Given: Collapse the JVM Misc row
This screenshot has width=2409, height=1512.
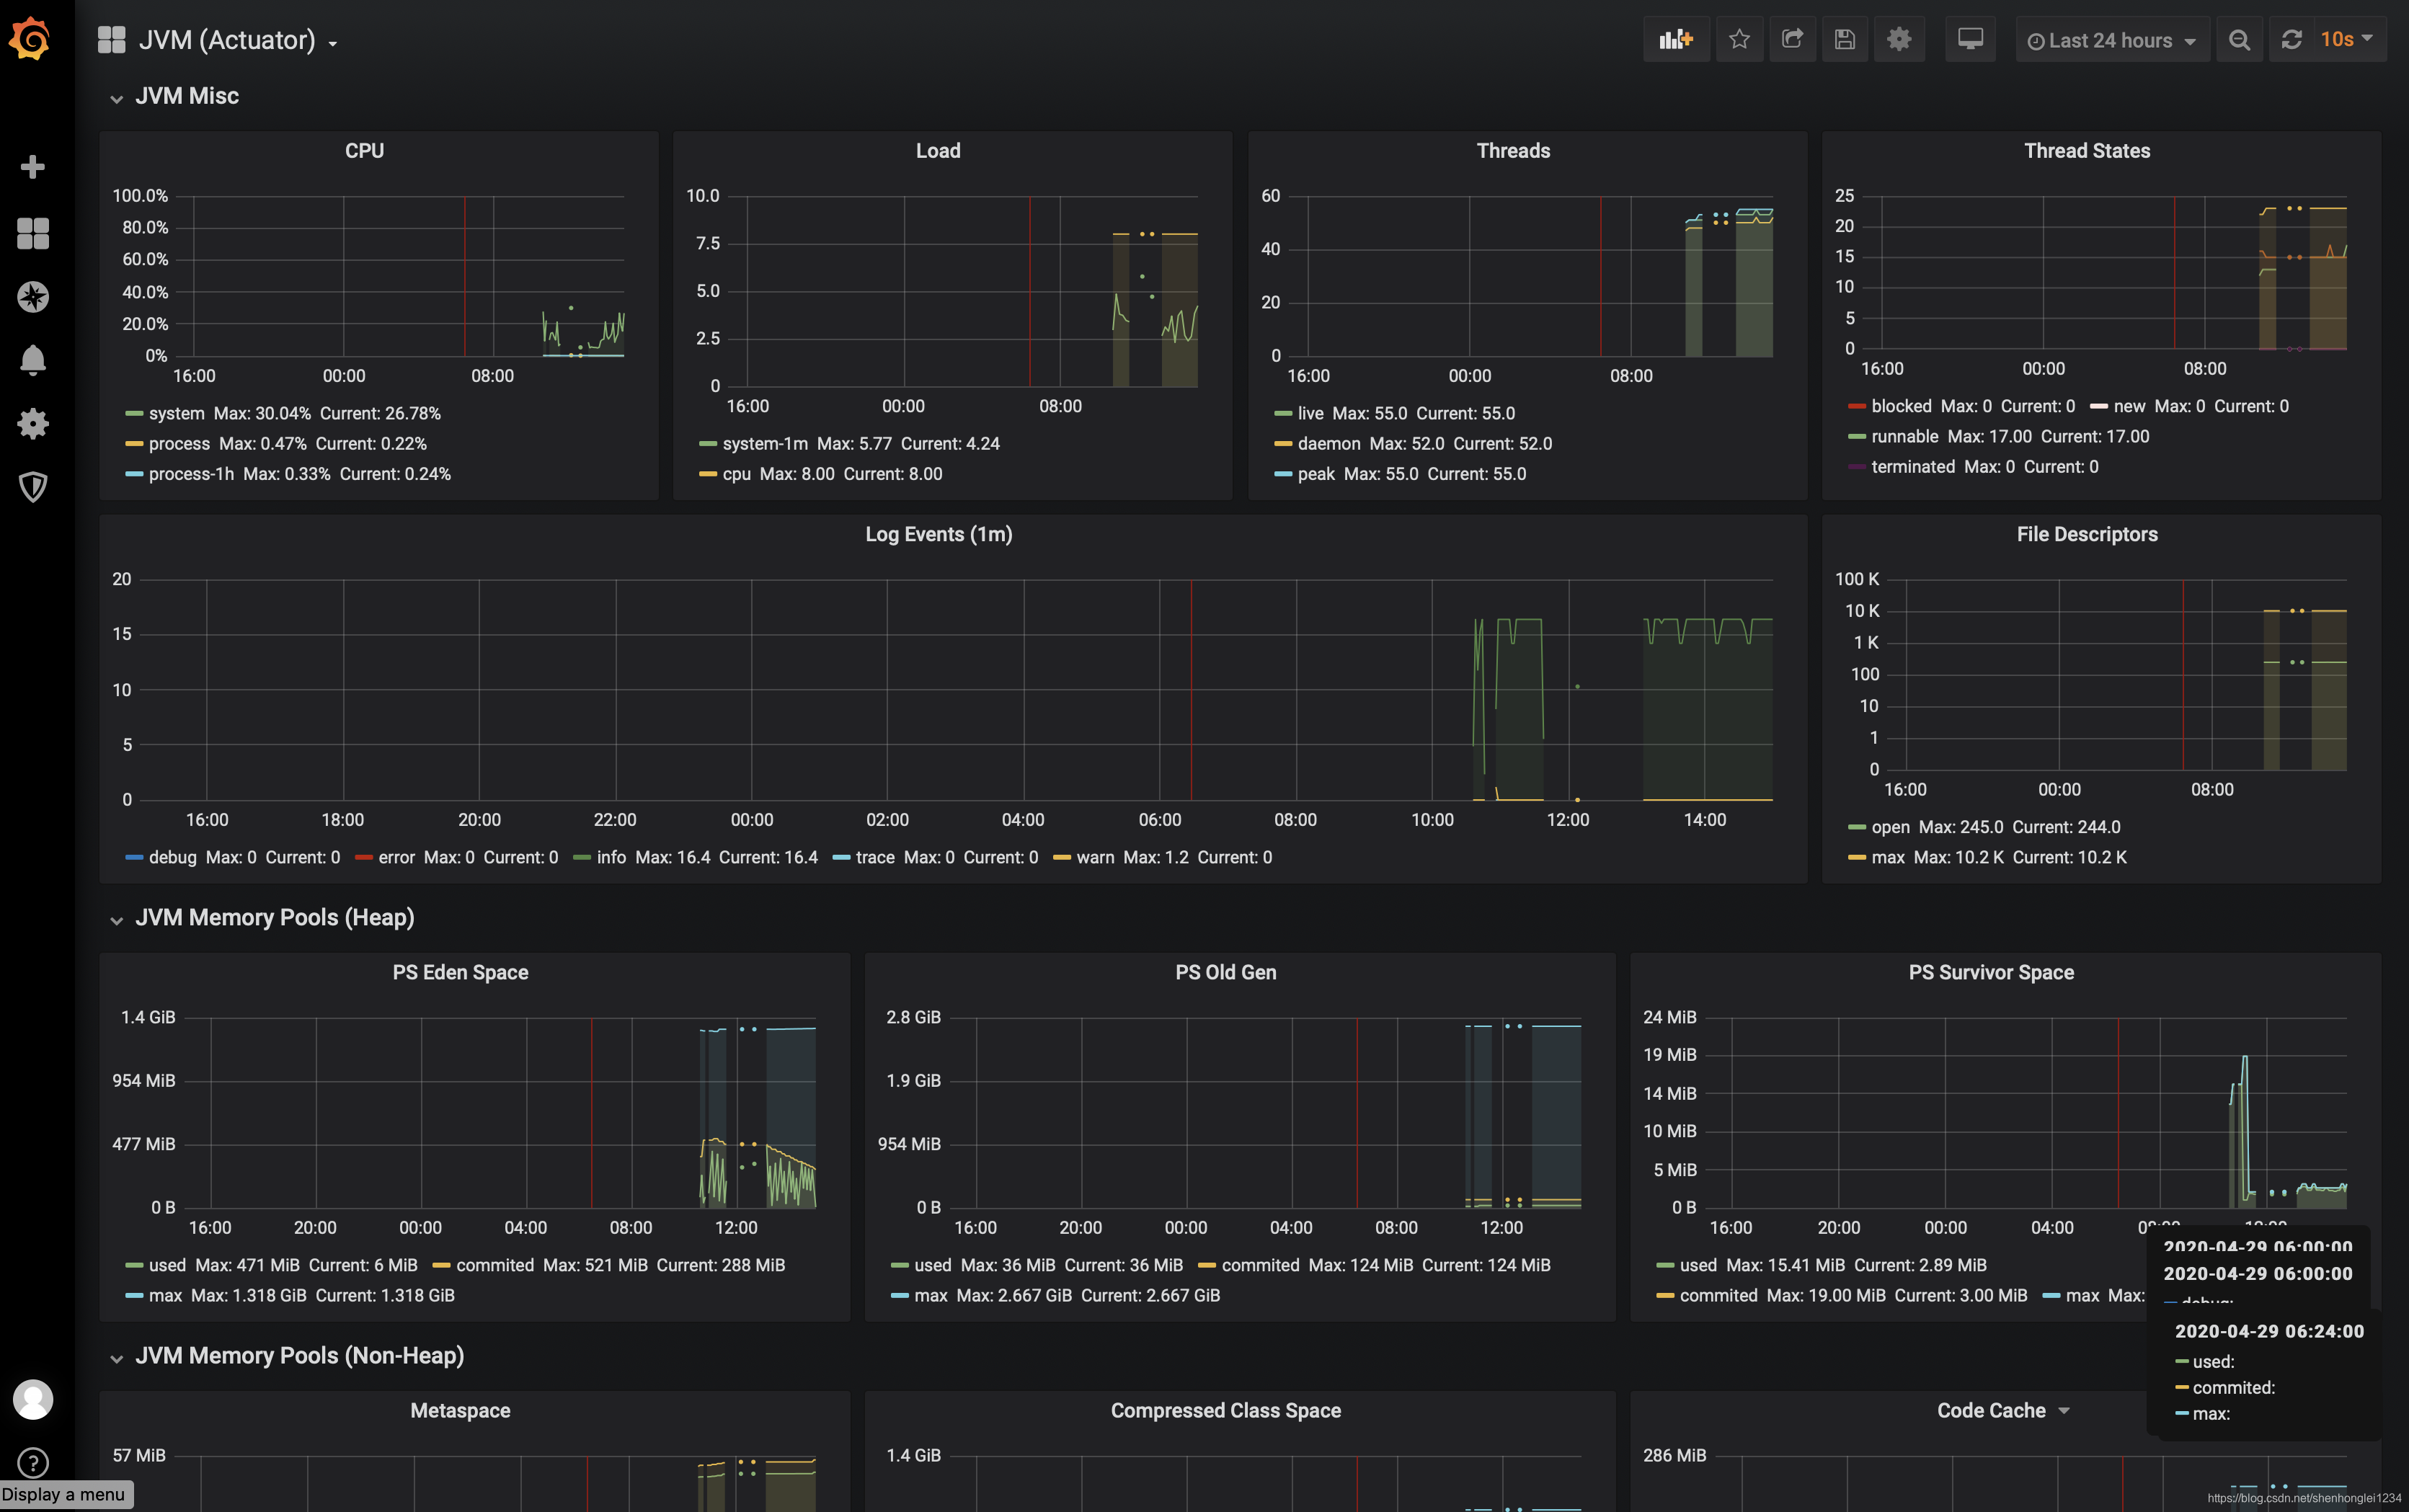Looking at the screenshot, I should pyautogui.click(x=186, y=96).
